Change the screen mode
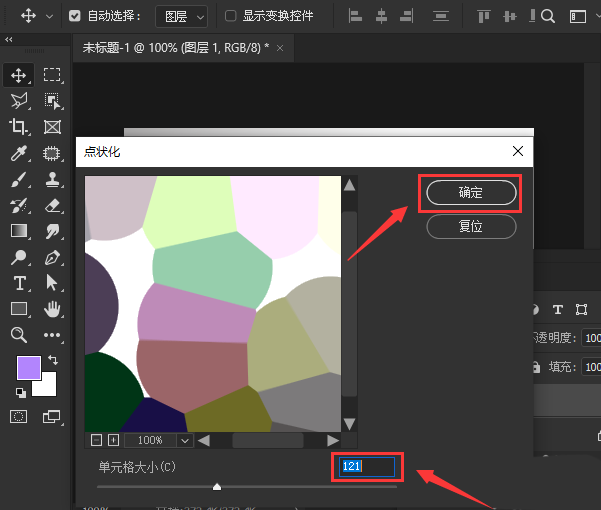 click(x=52, y=417)
